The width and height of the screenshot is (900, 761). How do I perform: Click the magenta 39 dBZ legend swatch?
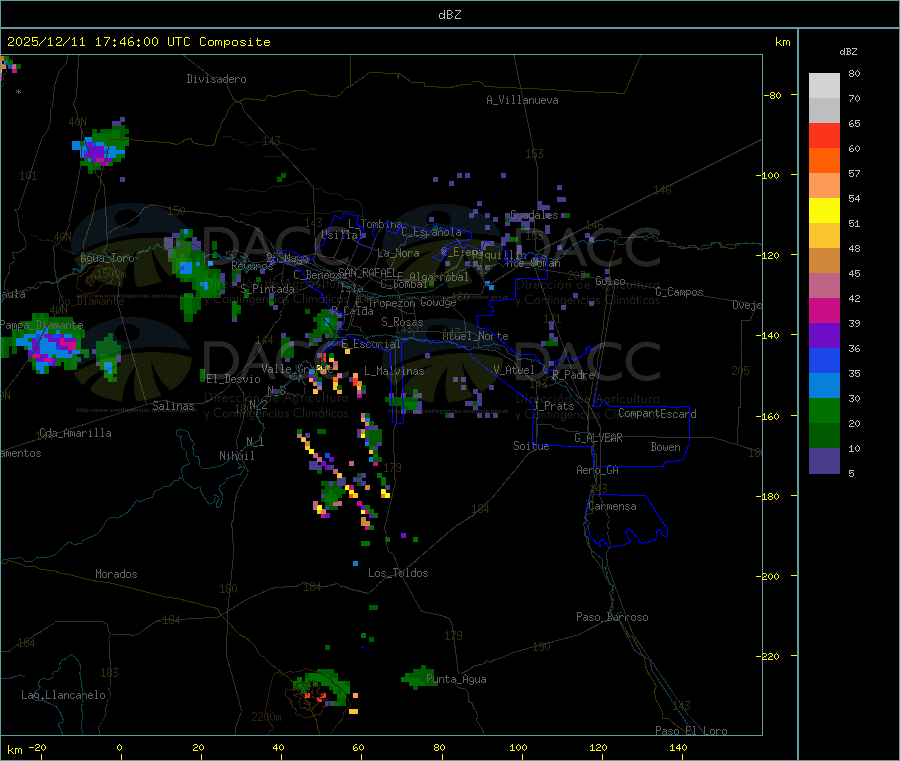click(x=824, y=310)
